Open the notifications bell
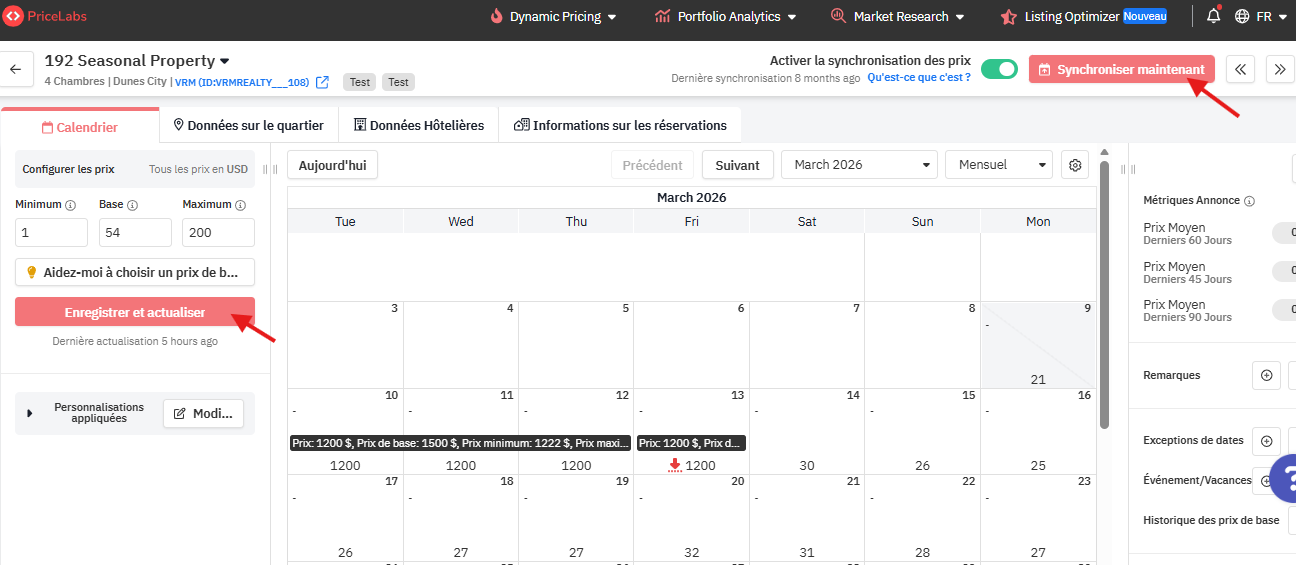This screenshot has height=565, width=1296. coord(1213,16)
